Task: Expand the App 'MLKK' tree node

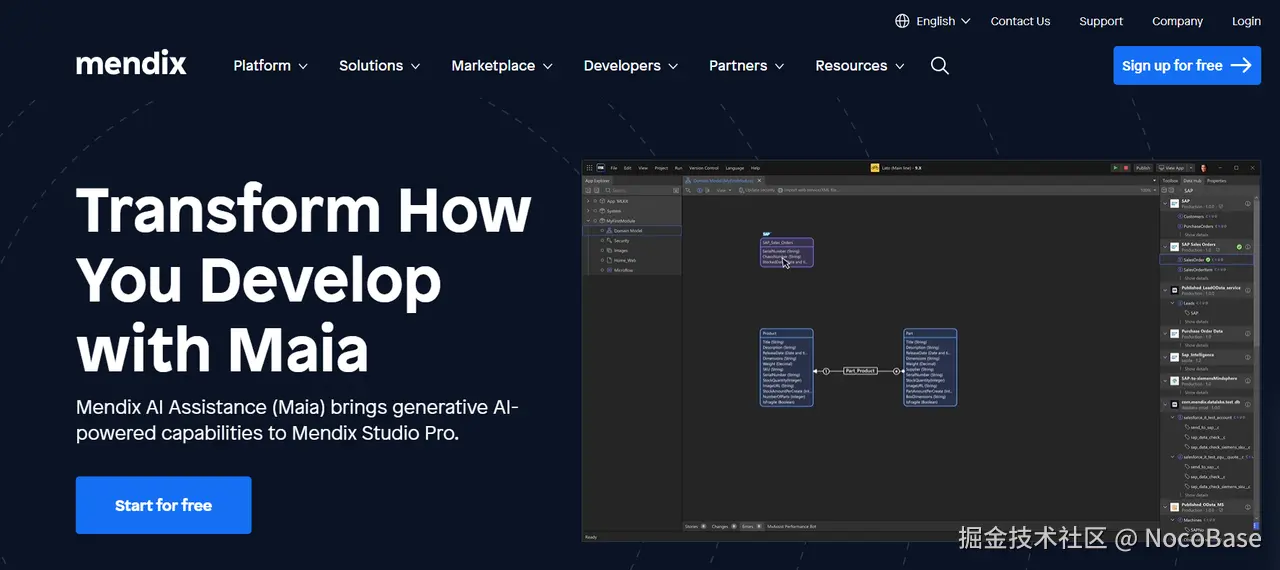Action: tap(588, 201)
